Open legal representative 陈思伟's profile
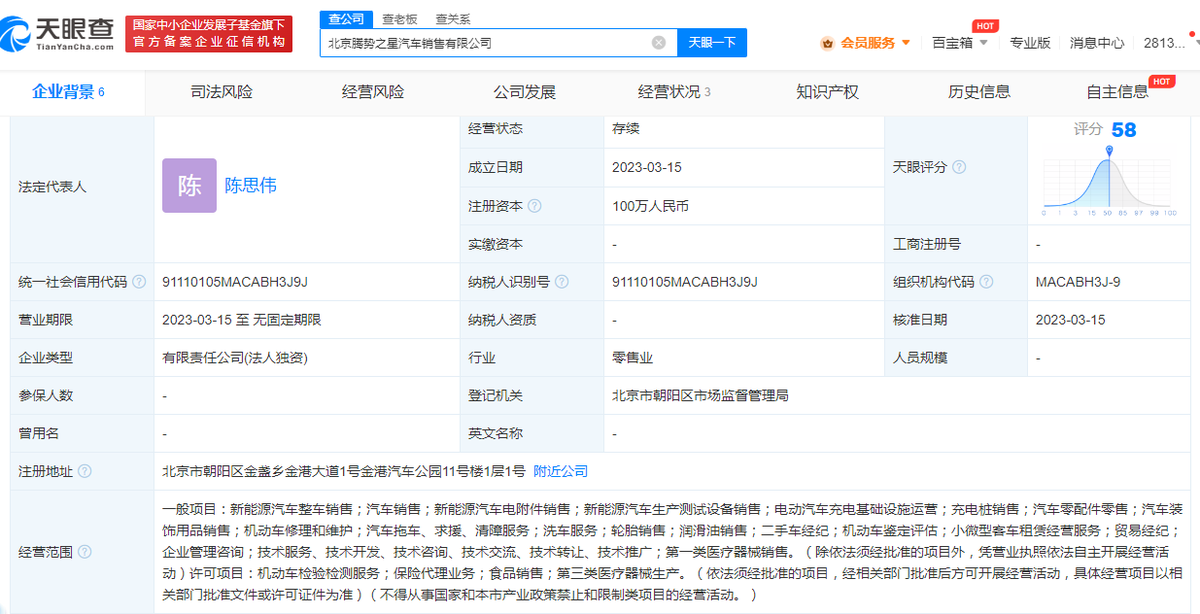 tap(250, 186)
